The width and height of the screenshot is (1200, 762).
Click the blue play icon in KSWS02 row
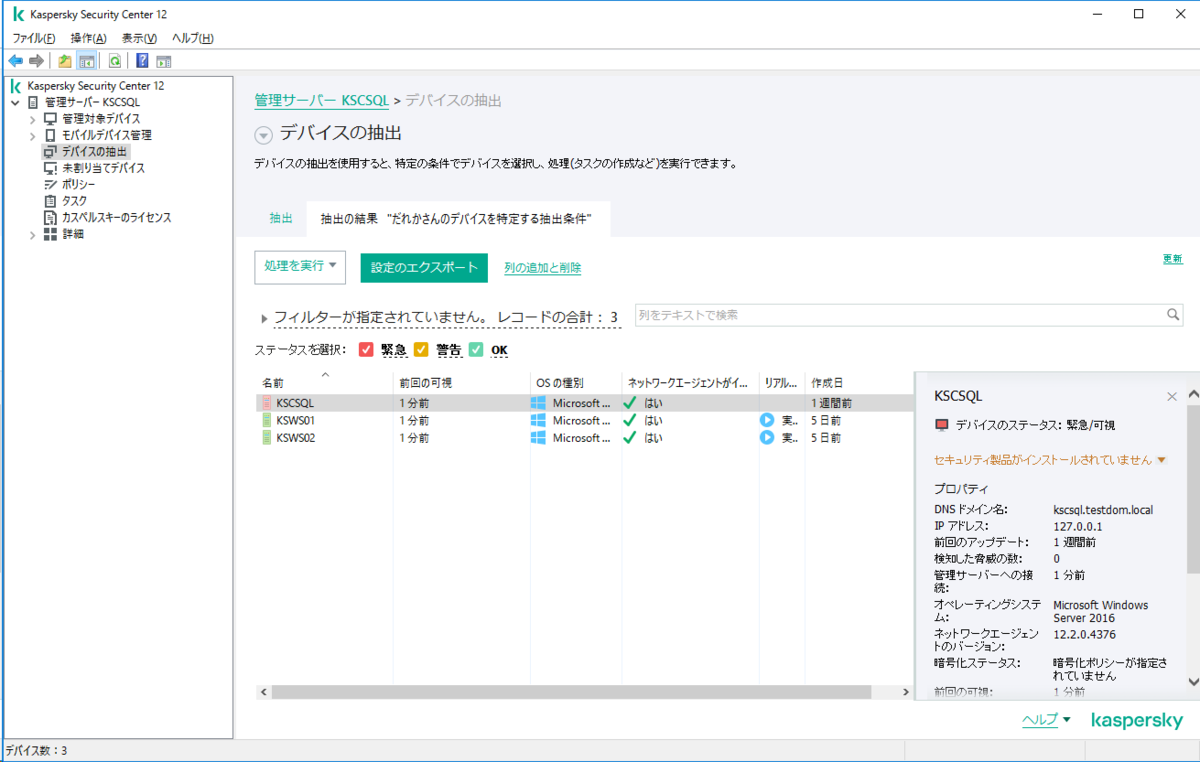(767, 438)
